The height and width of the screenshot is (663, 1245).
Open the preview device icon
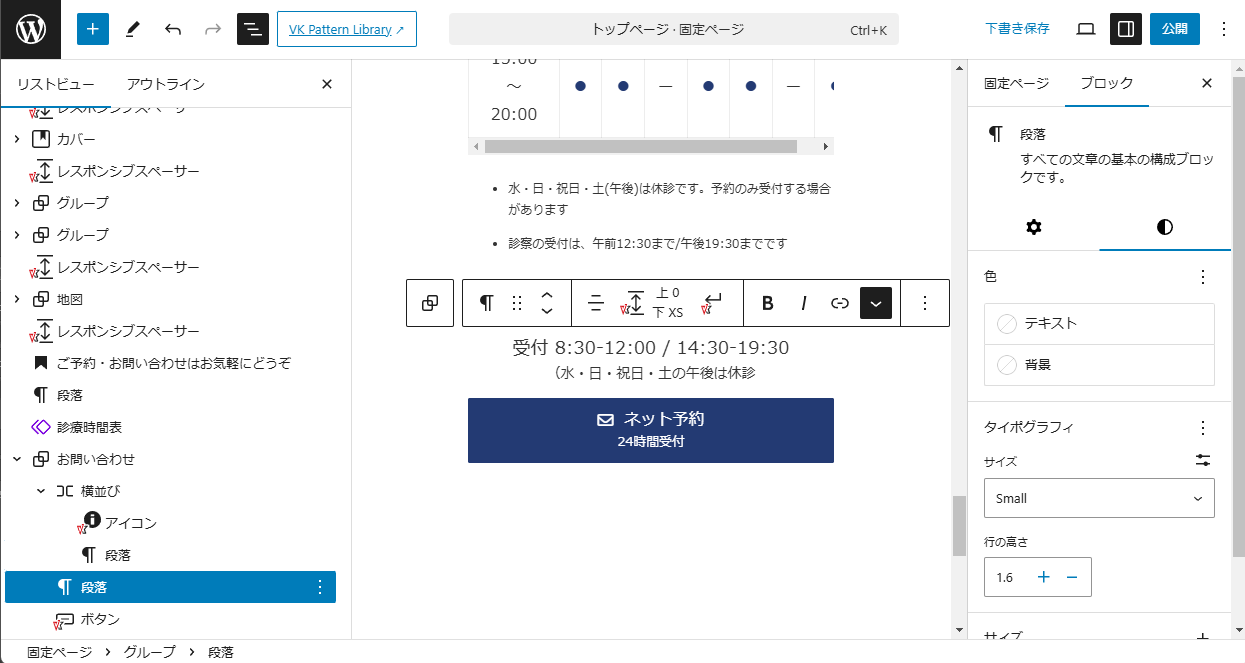click(1086, 29)
